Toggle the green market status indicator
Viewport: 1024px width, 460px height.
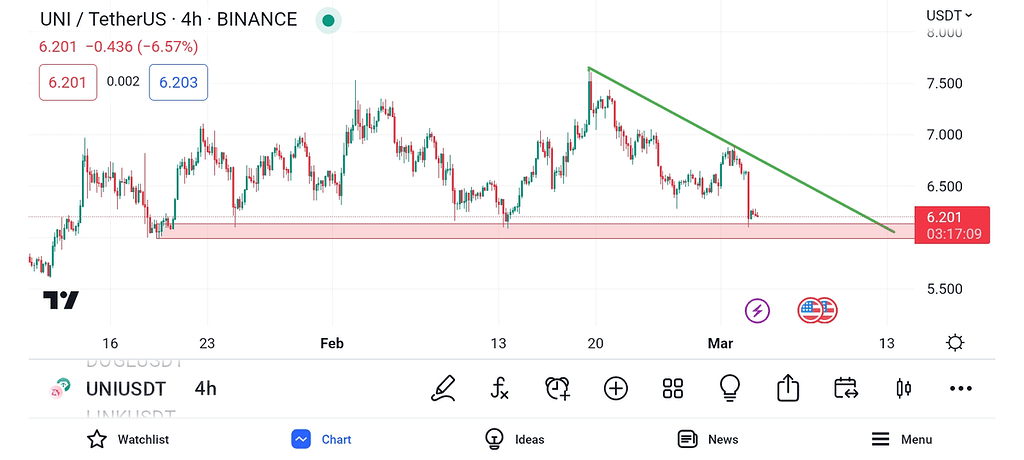328,19
